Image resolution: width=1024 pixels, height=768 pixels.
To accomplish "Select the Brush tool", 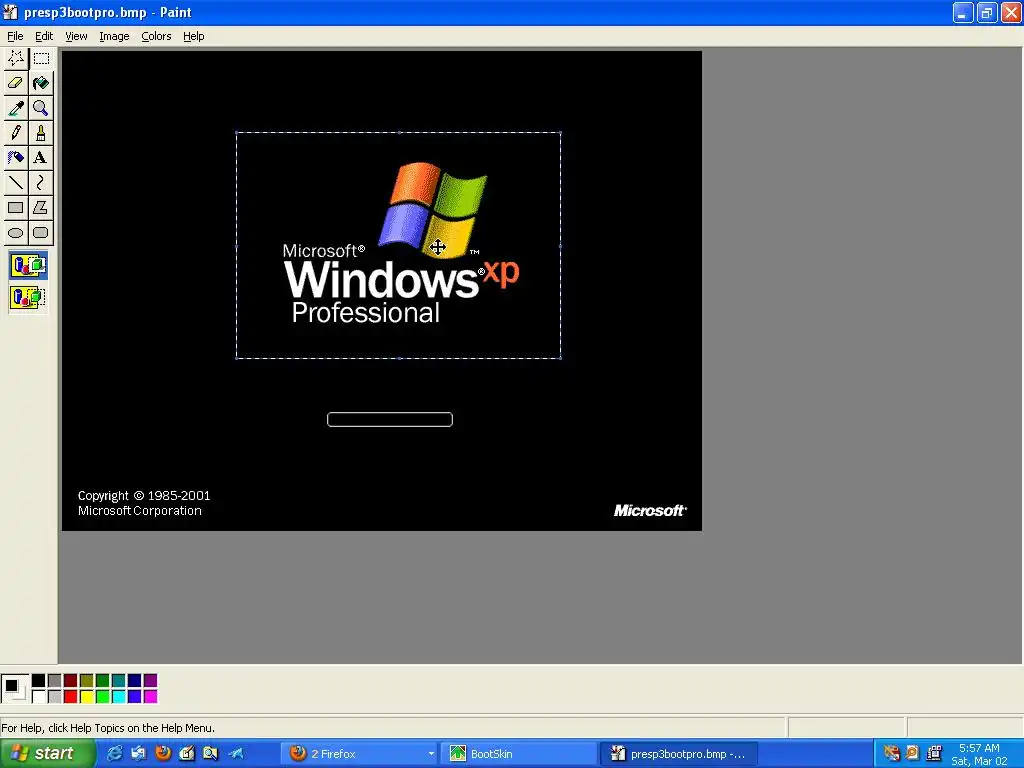I will (x=40, y=133).
